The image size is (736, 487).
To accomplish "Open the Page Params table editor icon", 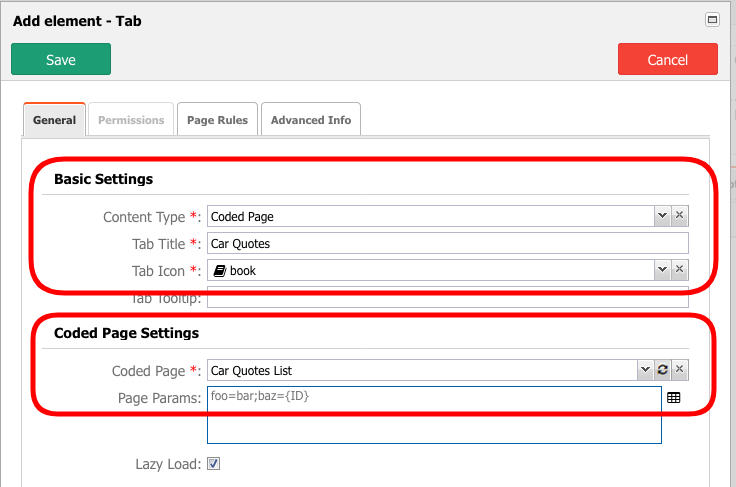I will tap(673, 397).
